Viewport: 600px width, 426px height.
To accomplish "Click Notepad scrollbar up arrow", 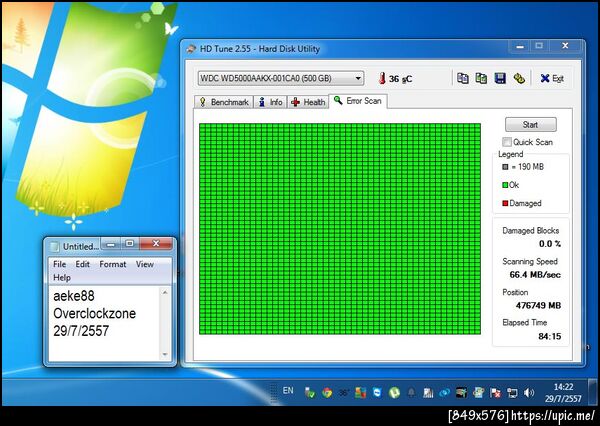I will coord(165,292).
